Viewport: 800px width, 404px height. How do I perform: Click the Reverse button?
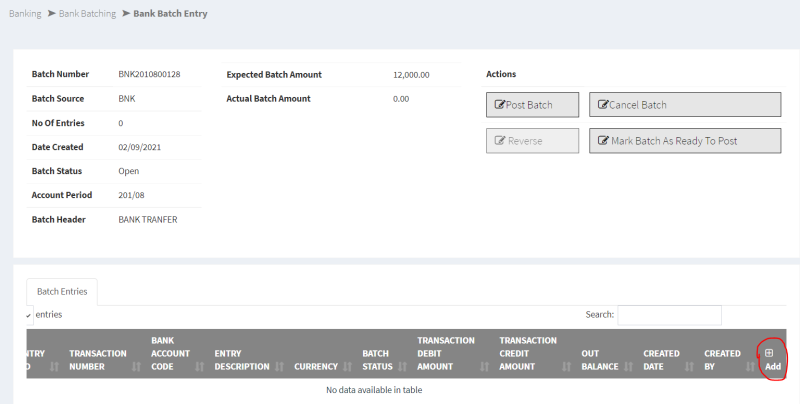[532, 141]
